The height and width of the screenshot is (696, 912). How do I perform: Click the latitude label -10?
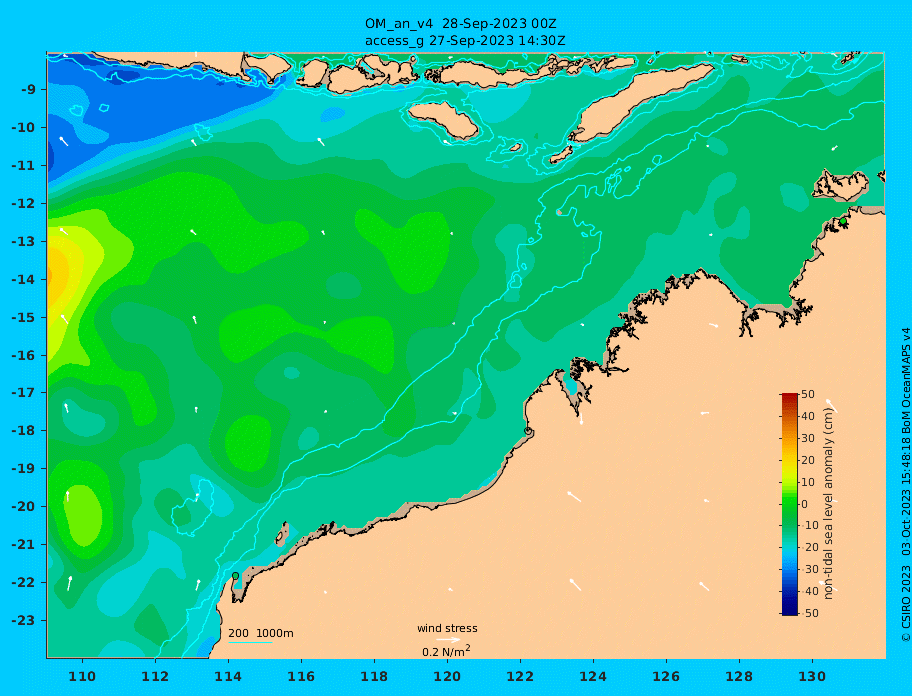point(24,127)
